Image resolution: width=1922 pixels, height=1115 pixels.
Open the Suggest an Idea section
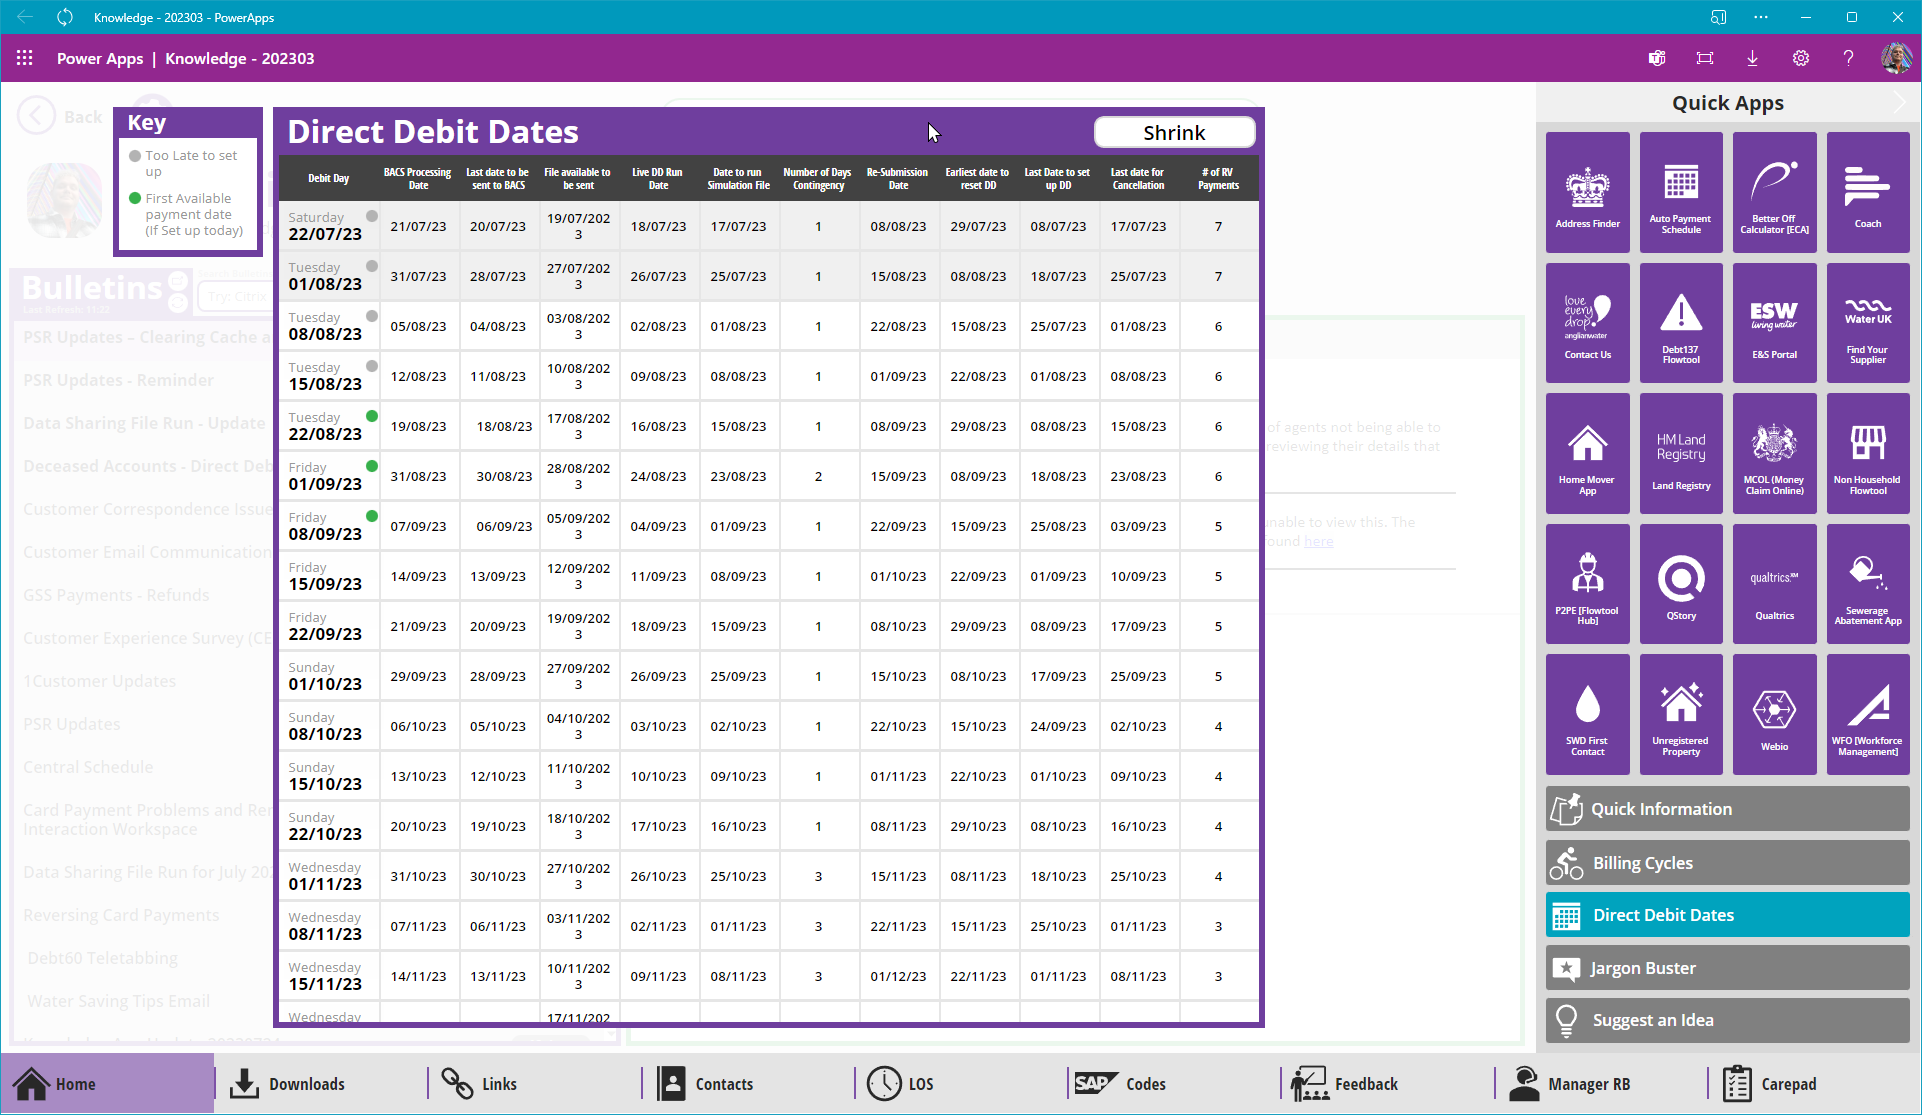coord(1727,1020)
